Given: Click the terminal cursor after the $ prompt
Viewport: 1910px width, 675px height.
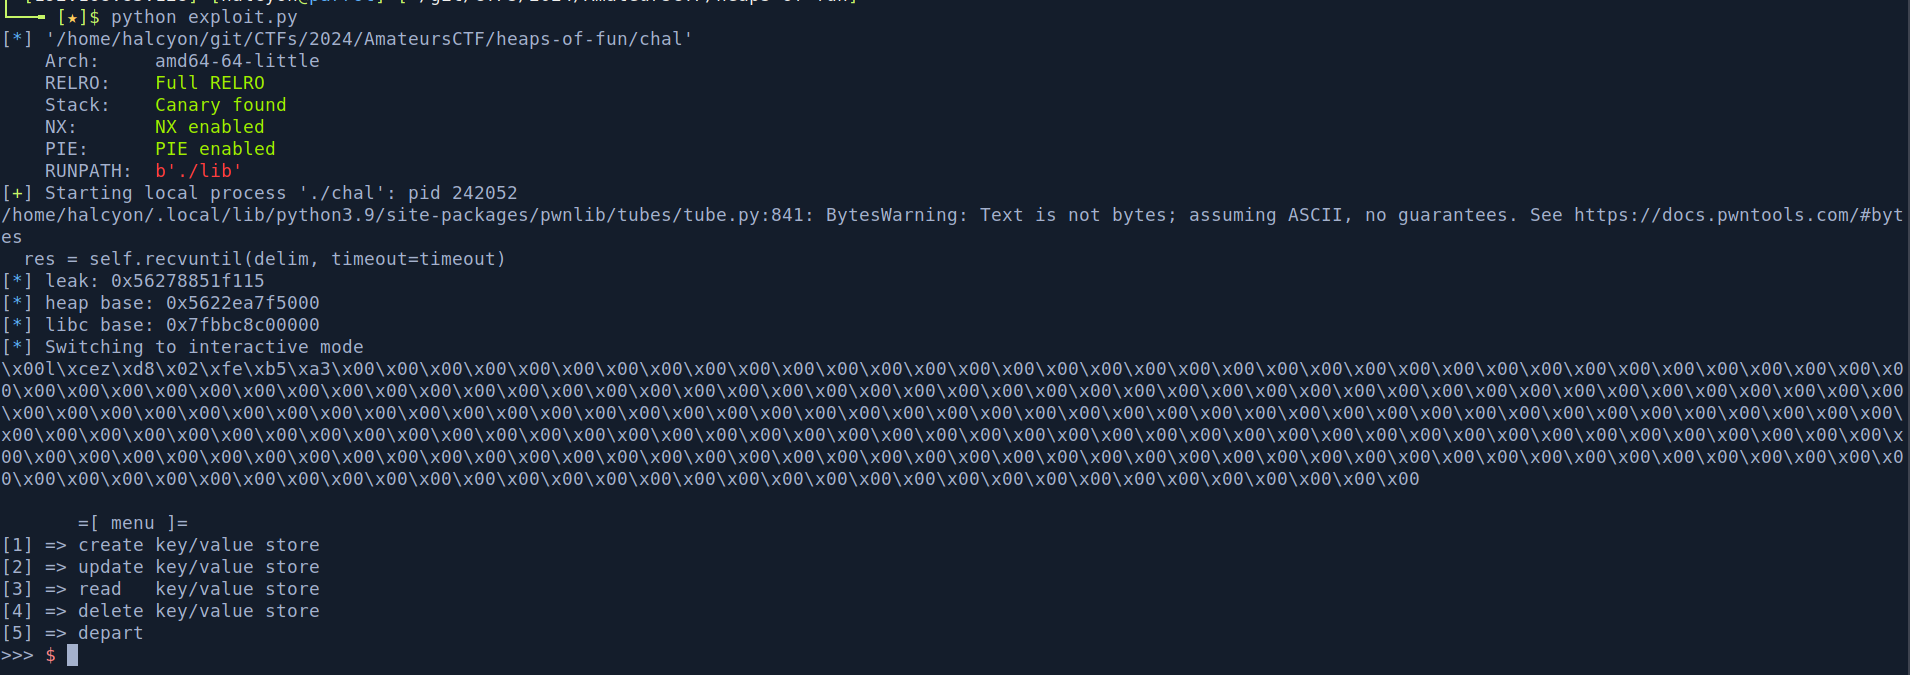Looking at the screenshot, I should pyautogui.click(x=72, y=655).
